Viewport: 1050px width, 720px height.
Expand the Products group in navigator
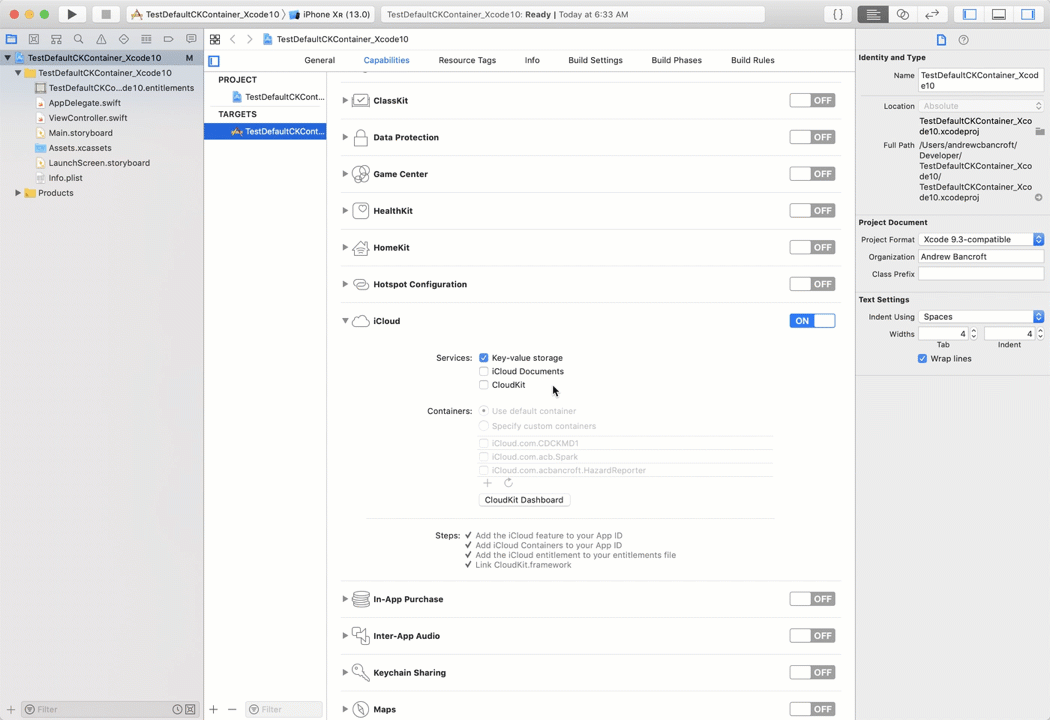17,193
